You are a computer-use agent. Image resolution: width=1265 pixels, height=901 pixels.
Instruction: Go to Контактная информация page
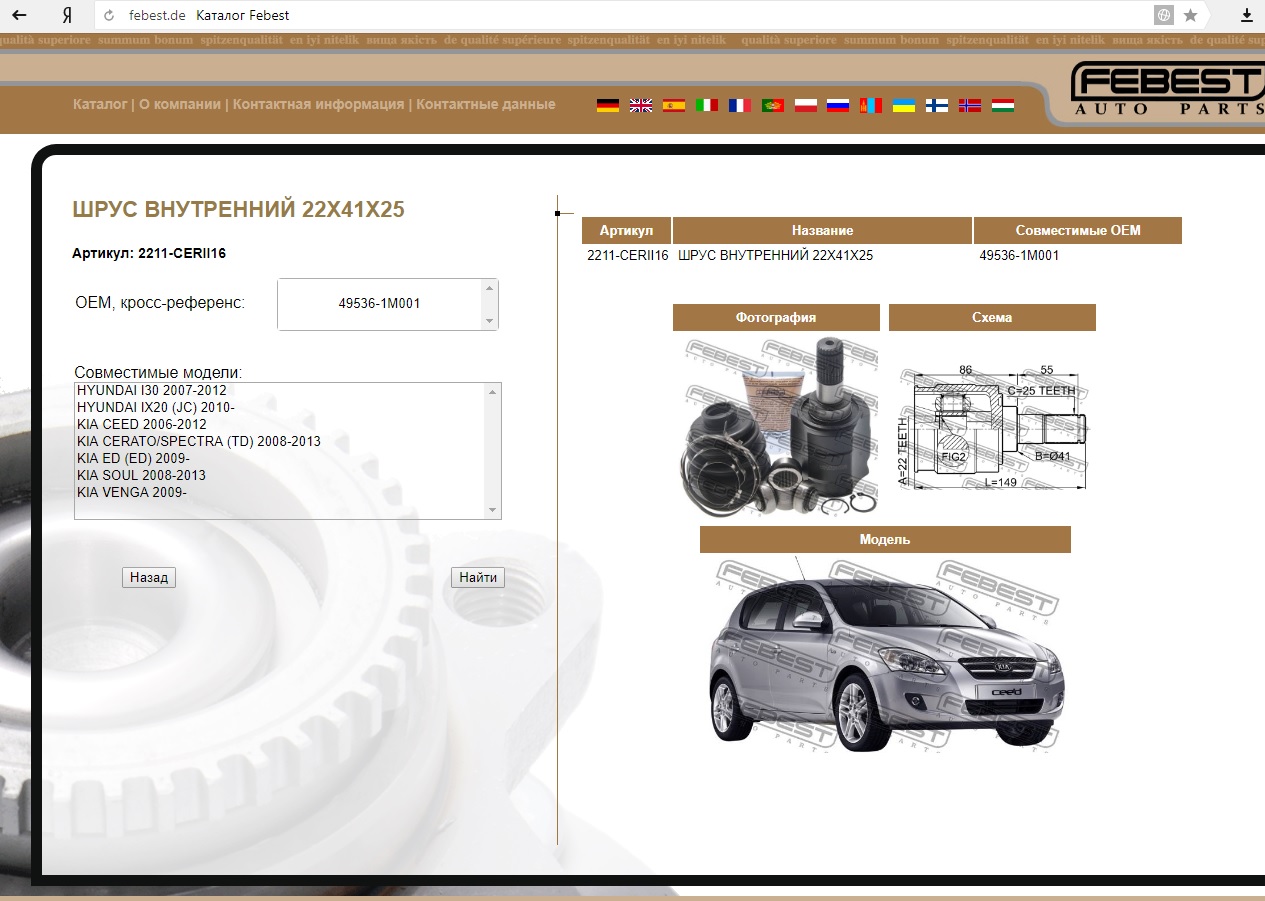pos(318,104)
